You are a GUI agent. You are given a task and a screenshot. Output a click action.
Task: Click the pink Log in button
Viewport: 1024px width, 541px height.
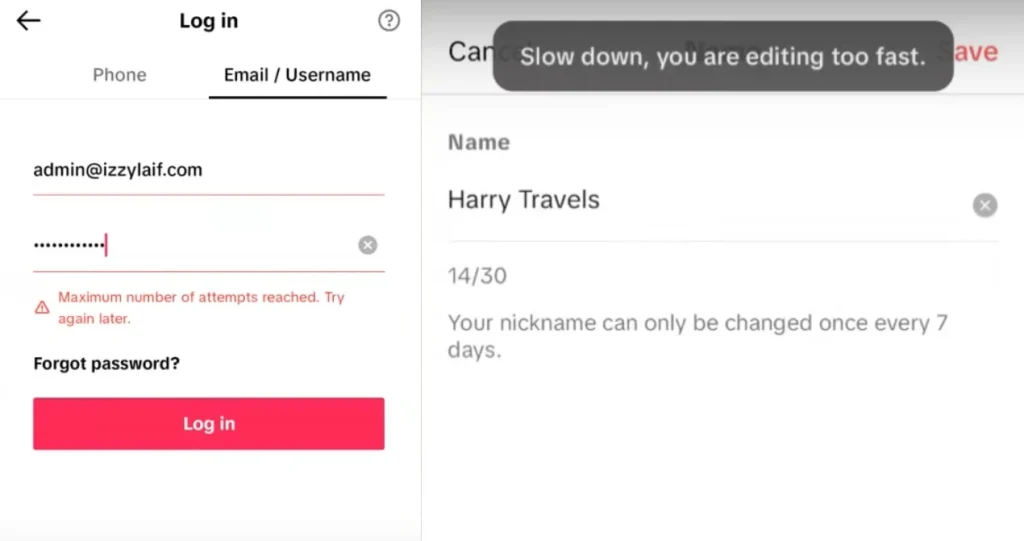click(209, 423)
